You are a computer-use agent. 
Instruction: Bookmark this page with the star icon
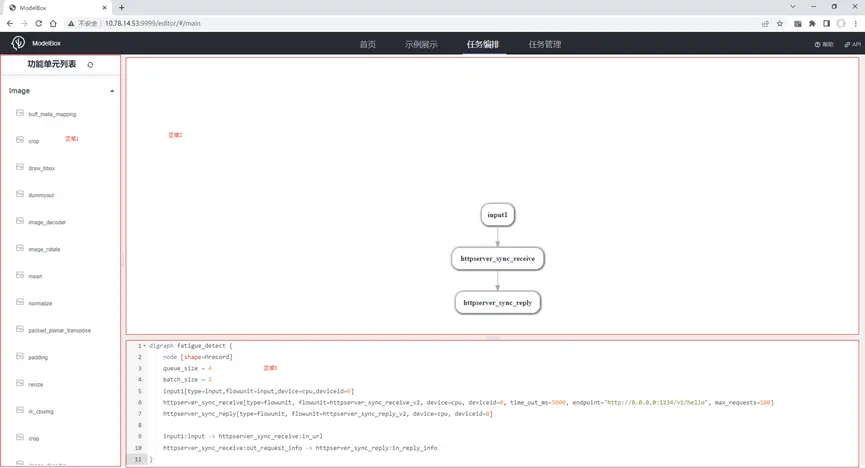(x=780, y=23)
